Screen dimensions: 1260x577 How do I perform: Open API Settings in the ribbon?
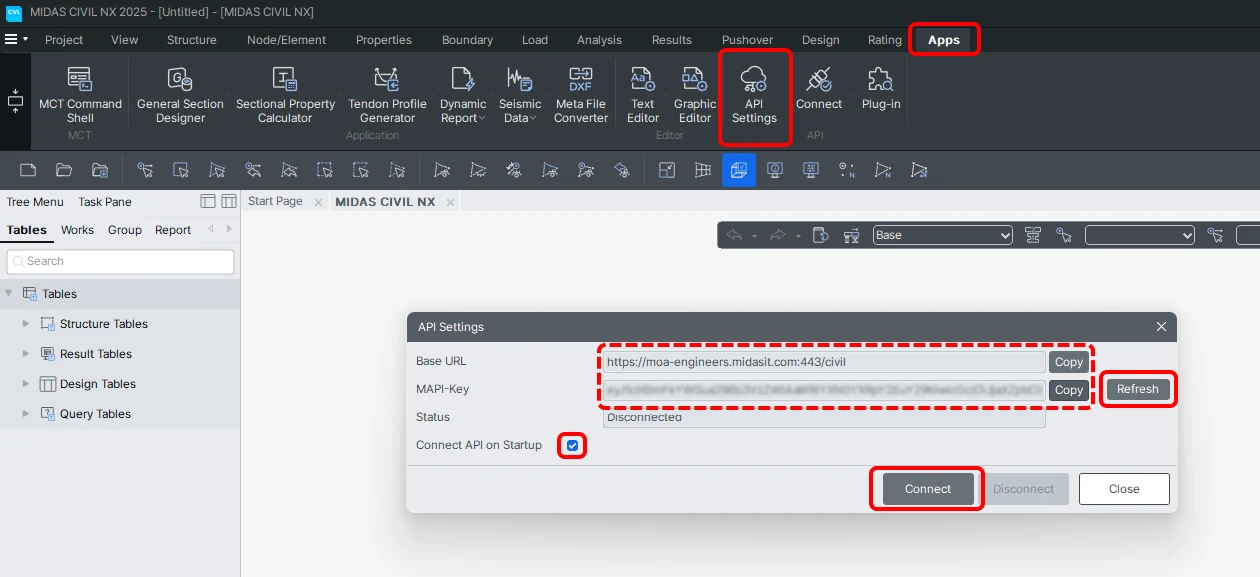(754, 95)
